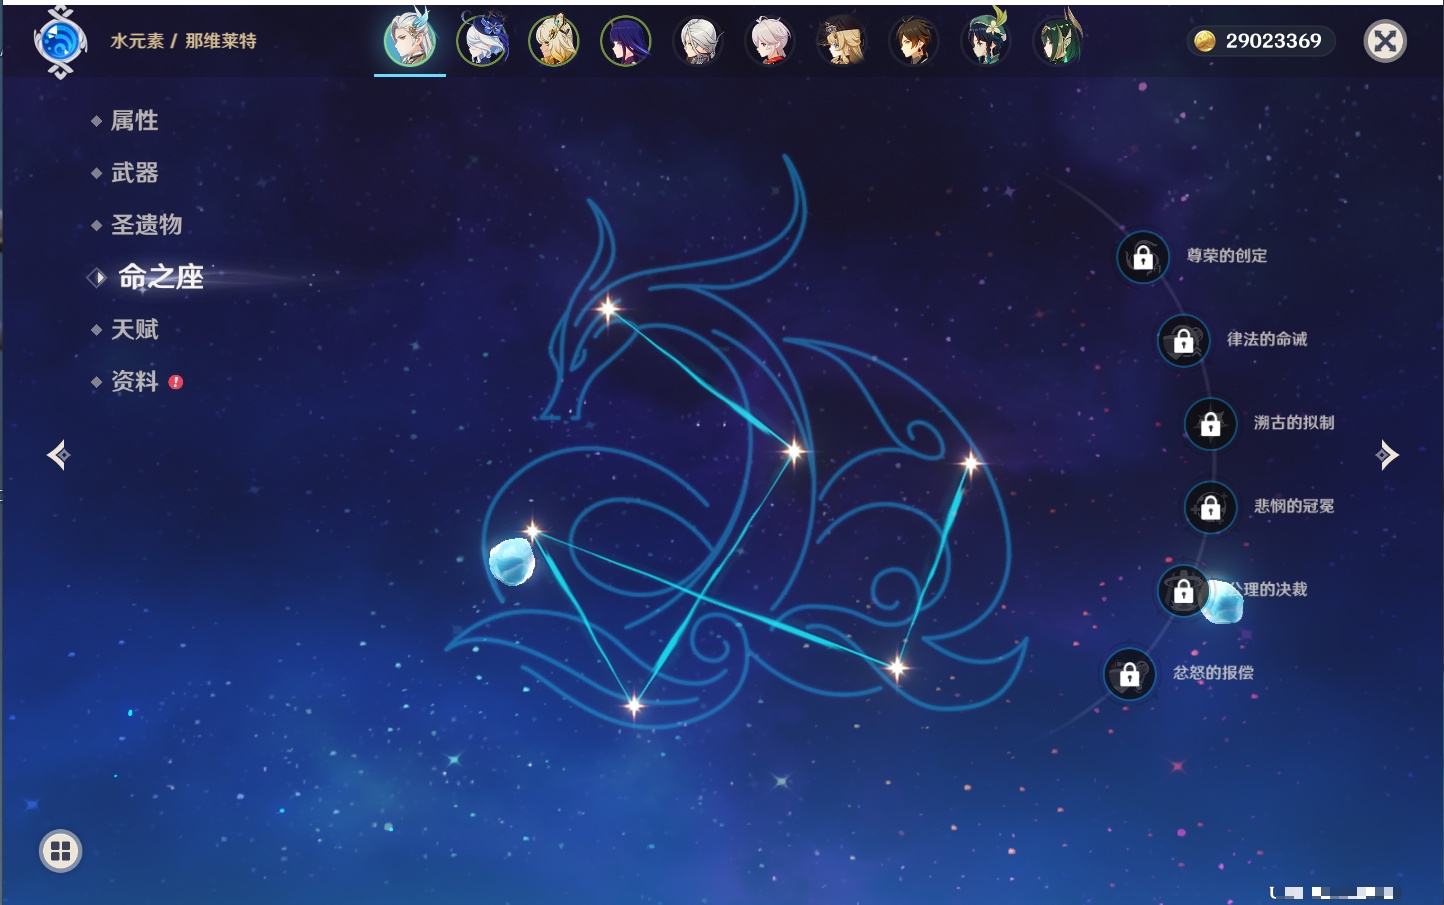Go to previous character with left arrow
This screenshot has width=1444, height=905.
[x=58, y=455]
